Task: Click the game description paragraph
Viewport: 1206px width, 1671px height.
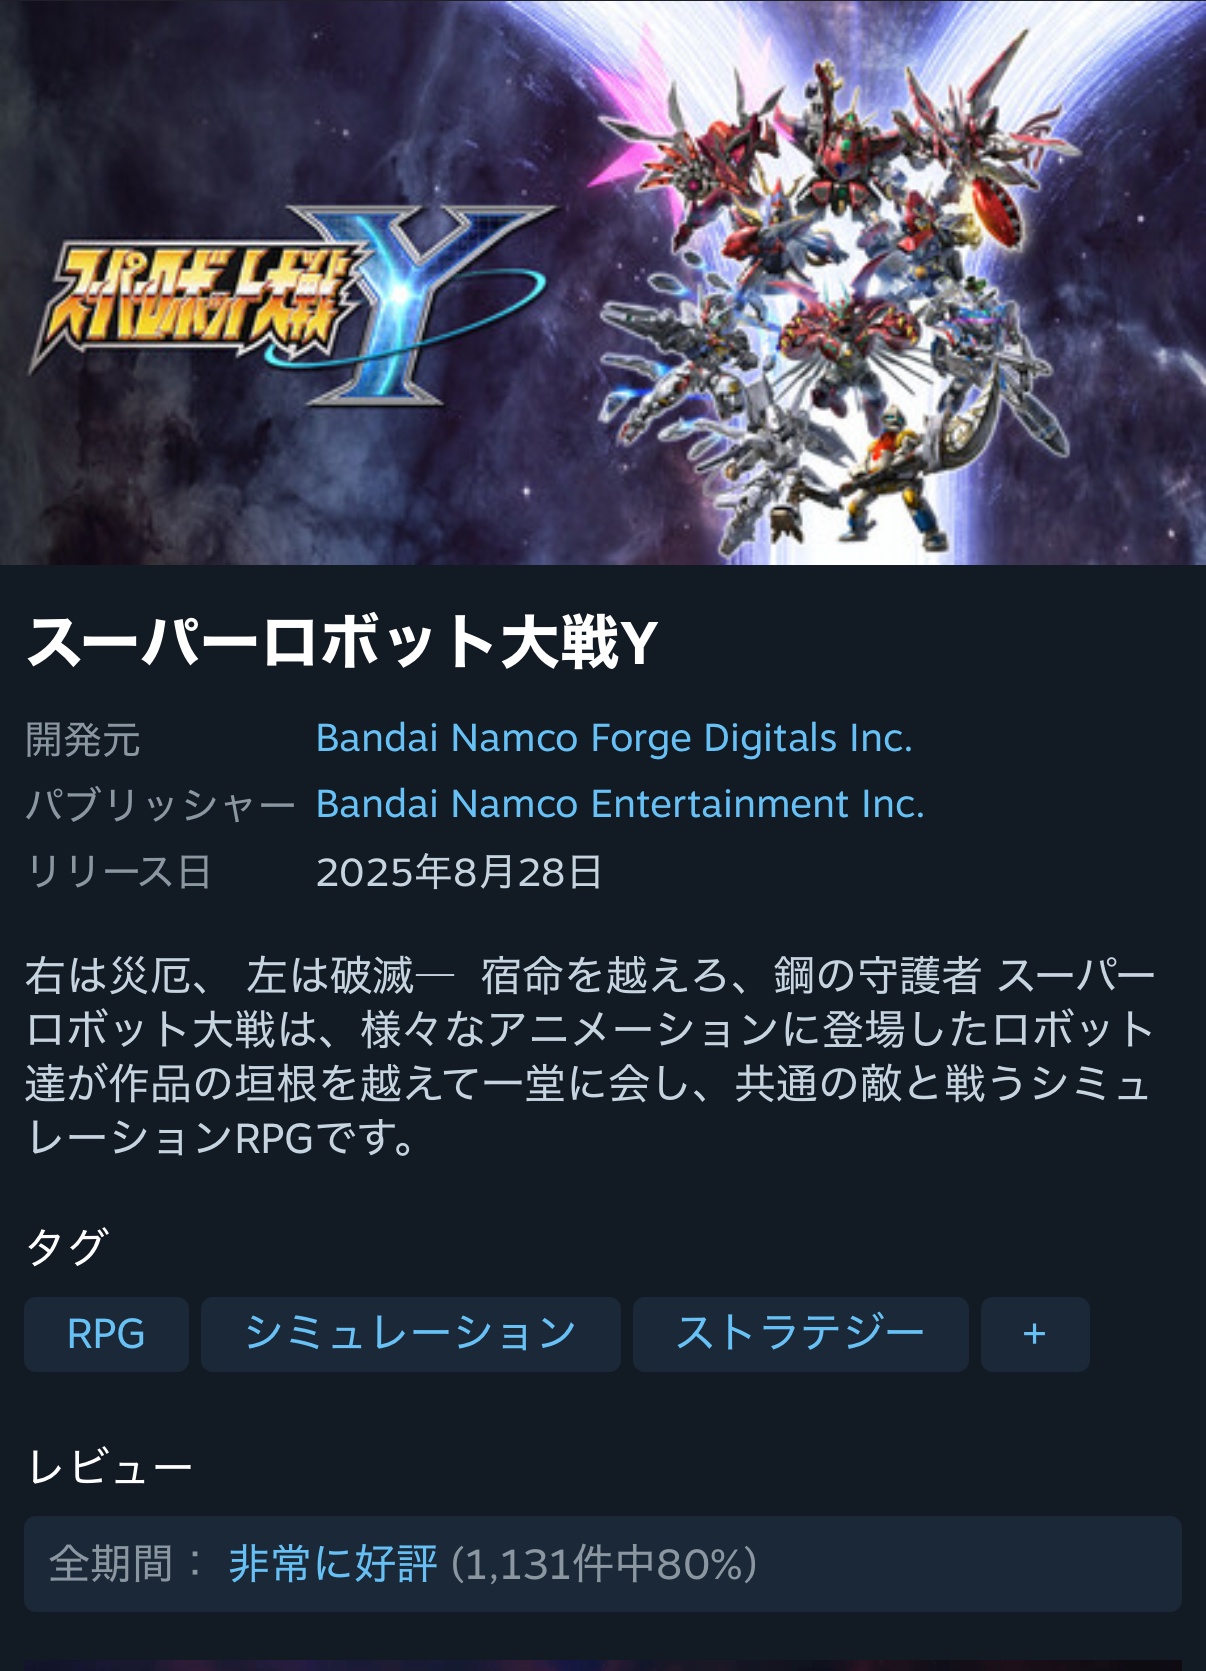Action: pyautogui.click(x=590, y=1056)
